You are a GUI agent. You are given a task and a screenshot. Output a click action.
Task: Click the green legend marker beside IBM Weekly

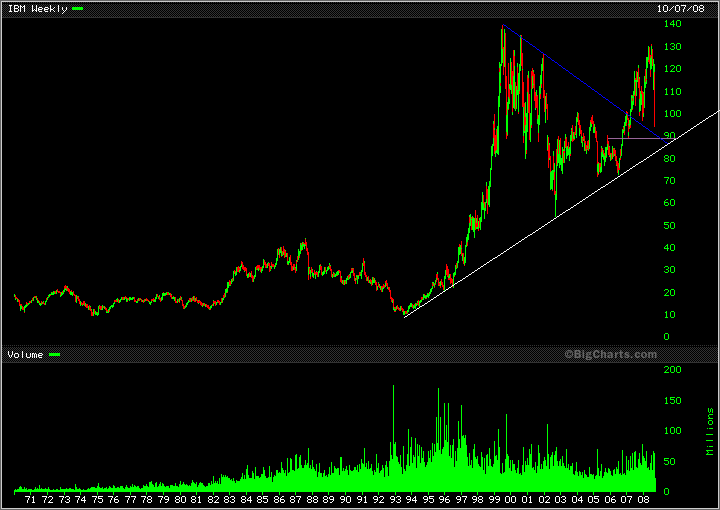coord(77,9)
